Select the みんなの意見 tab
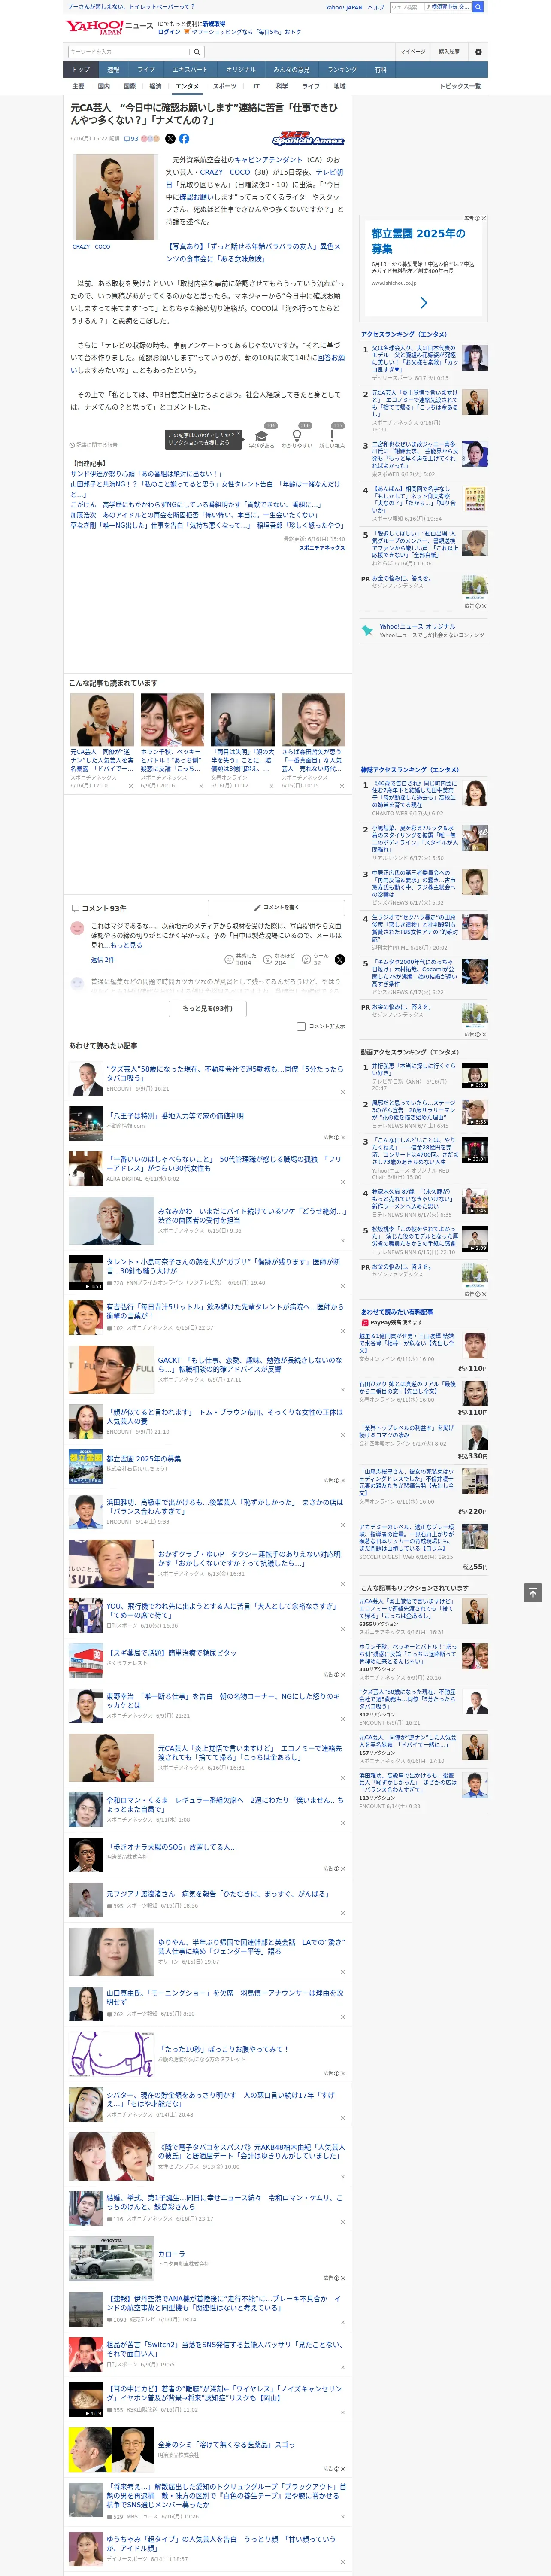The width and height of the screenshot is (551, 2576). click(x=292, y=70)
